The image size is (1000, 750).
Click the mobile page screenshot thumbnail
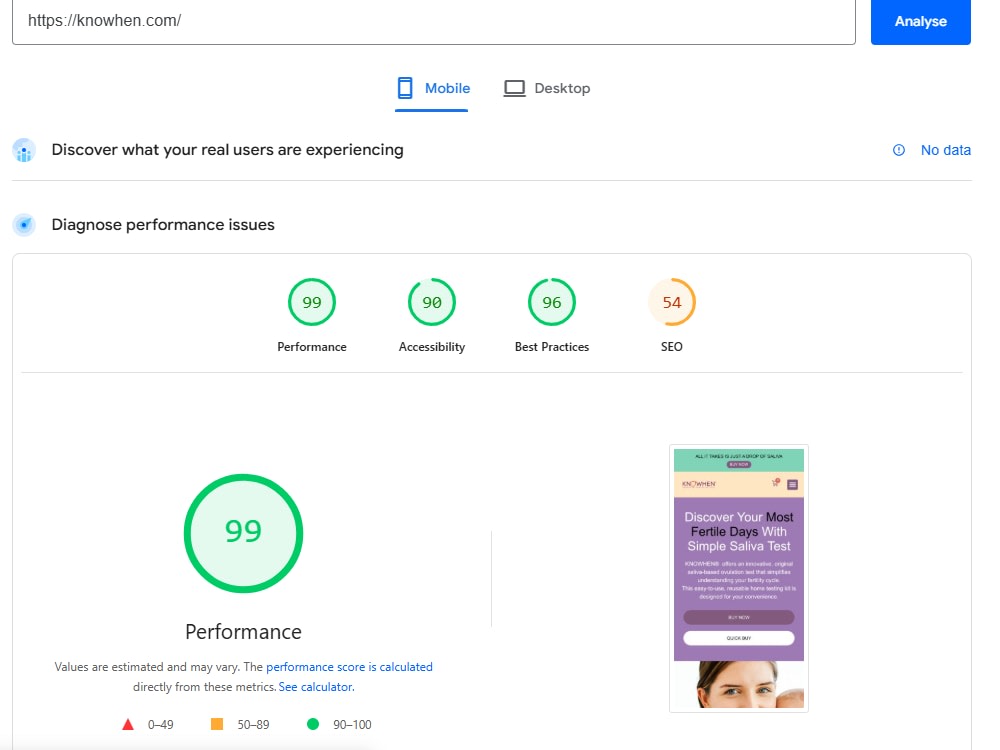[x=739, y=578]
